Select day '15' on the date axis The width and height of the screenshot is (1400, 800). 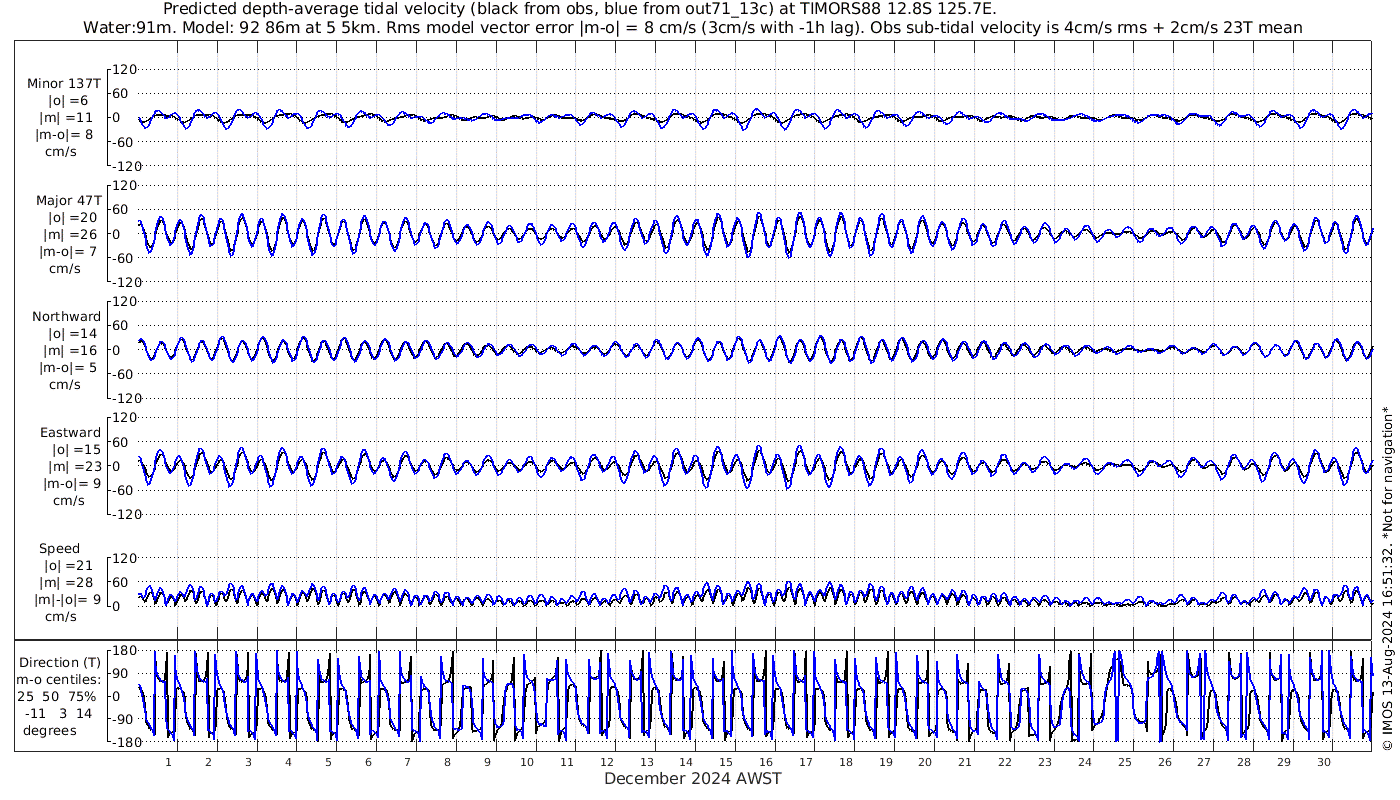tap(726, 762)
